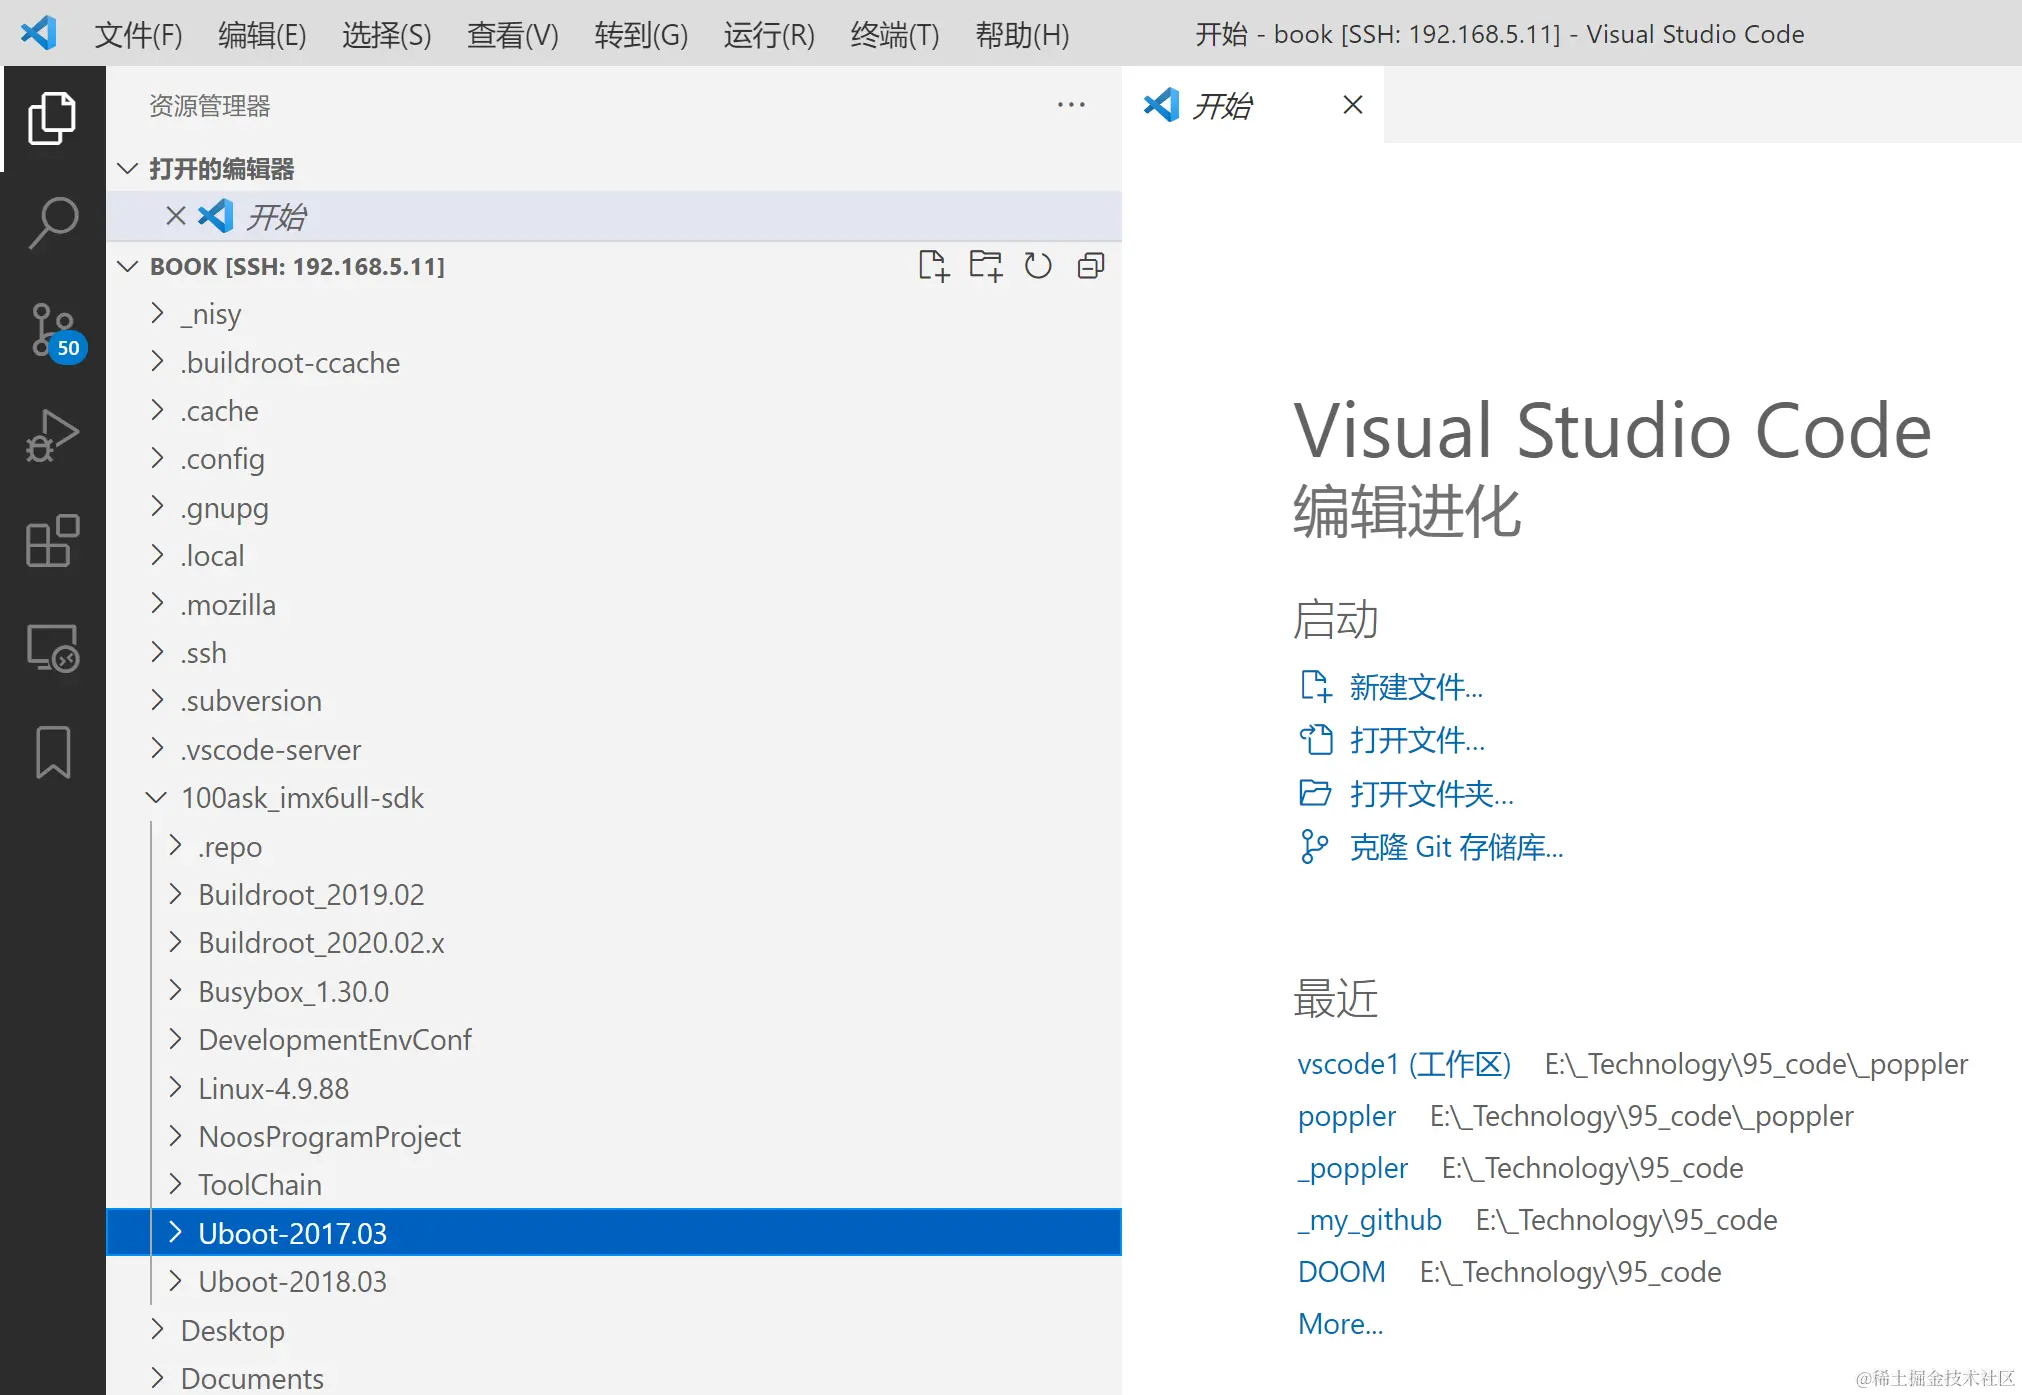The width and height of the screenshot is (2022, 1395).
Task: Open the Remote Explorer view
Action: click(x=53, y=648)
